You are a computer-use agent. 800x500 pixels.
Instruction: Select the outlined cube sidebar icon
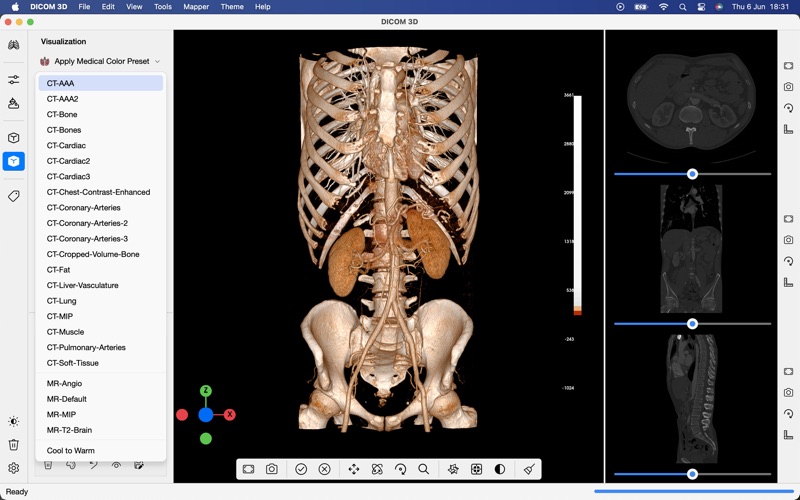point(14,138)
